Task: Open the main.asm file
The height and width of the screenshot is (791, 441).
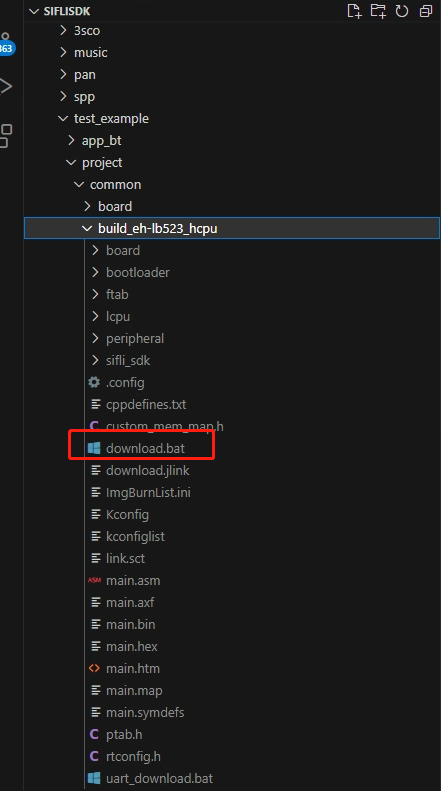Action: (133, 580)
